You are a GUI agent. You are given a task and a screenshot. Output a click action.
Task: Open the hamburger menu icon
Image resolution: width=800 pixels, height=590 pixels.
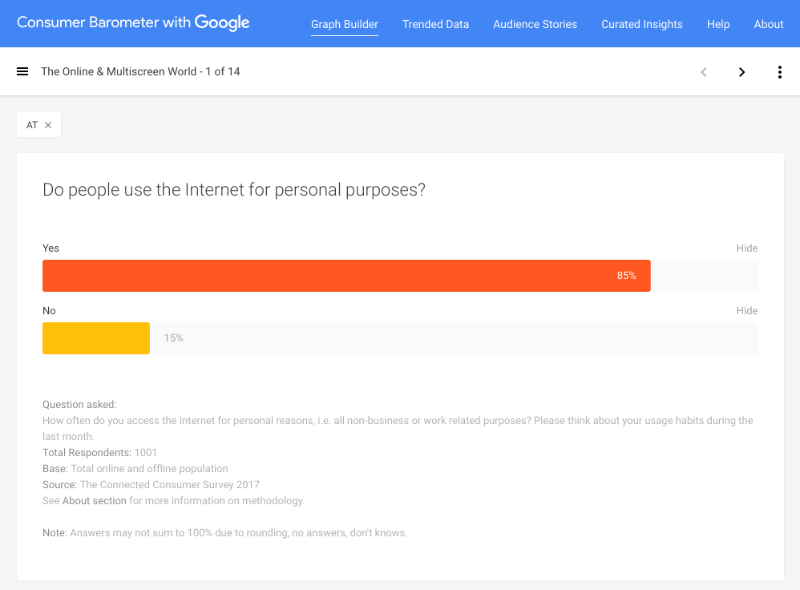pos(22,71)
